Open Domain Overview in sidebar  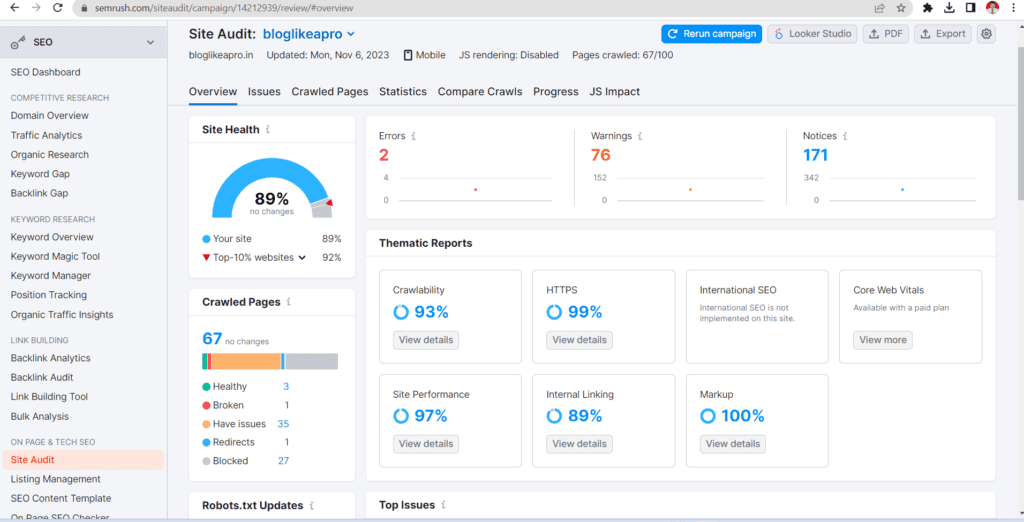tap(50, 116)
